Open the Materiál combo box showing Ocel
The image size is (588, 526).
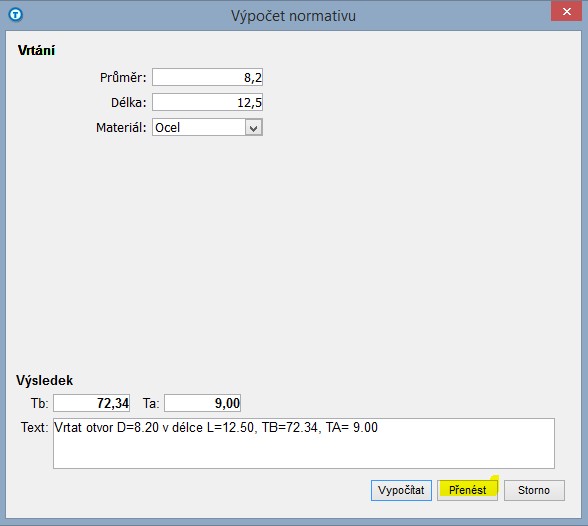point(207,127)
